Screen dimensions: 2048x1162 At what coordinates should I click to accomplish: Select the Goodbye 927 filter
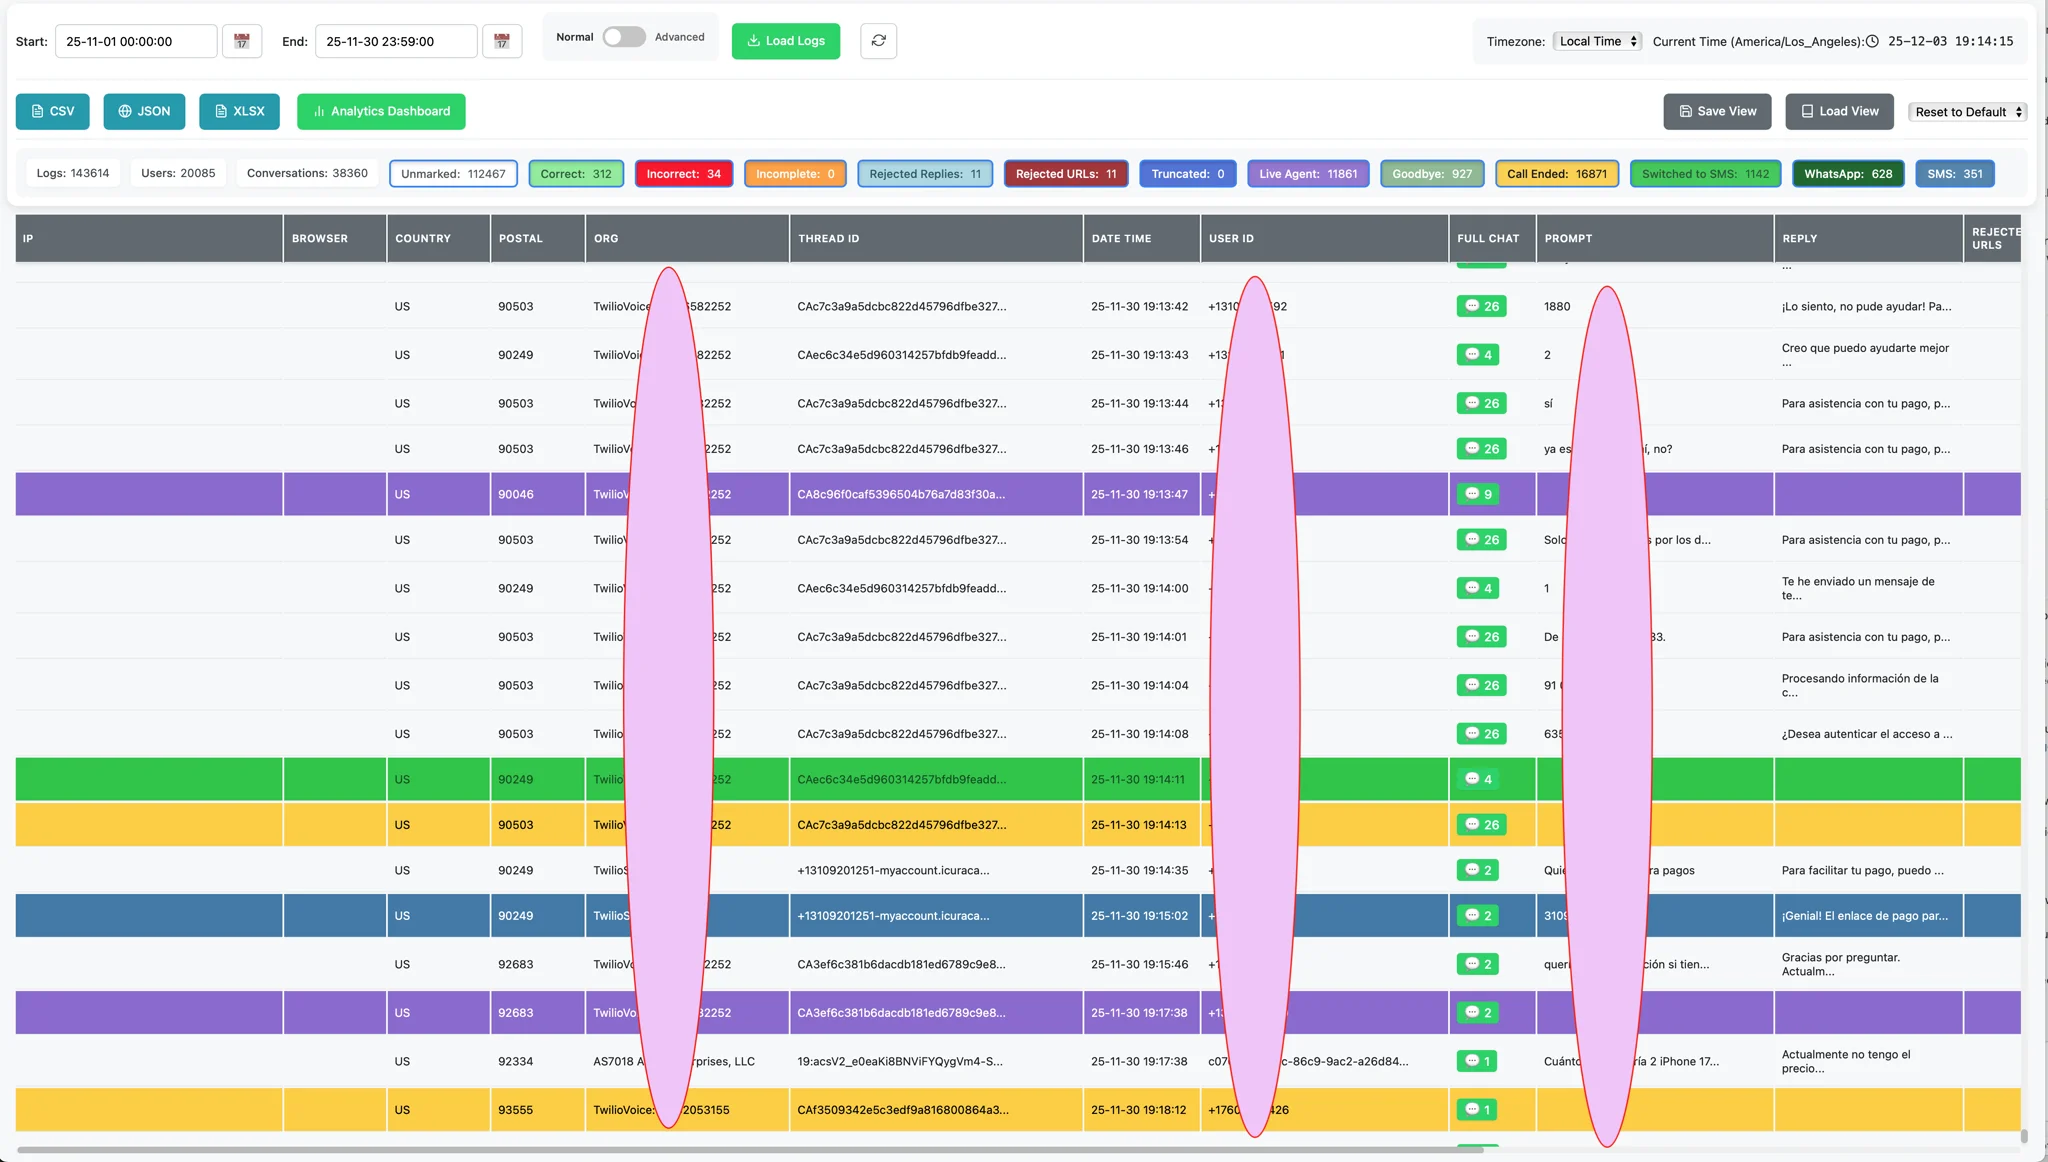pos(1432,174)
